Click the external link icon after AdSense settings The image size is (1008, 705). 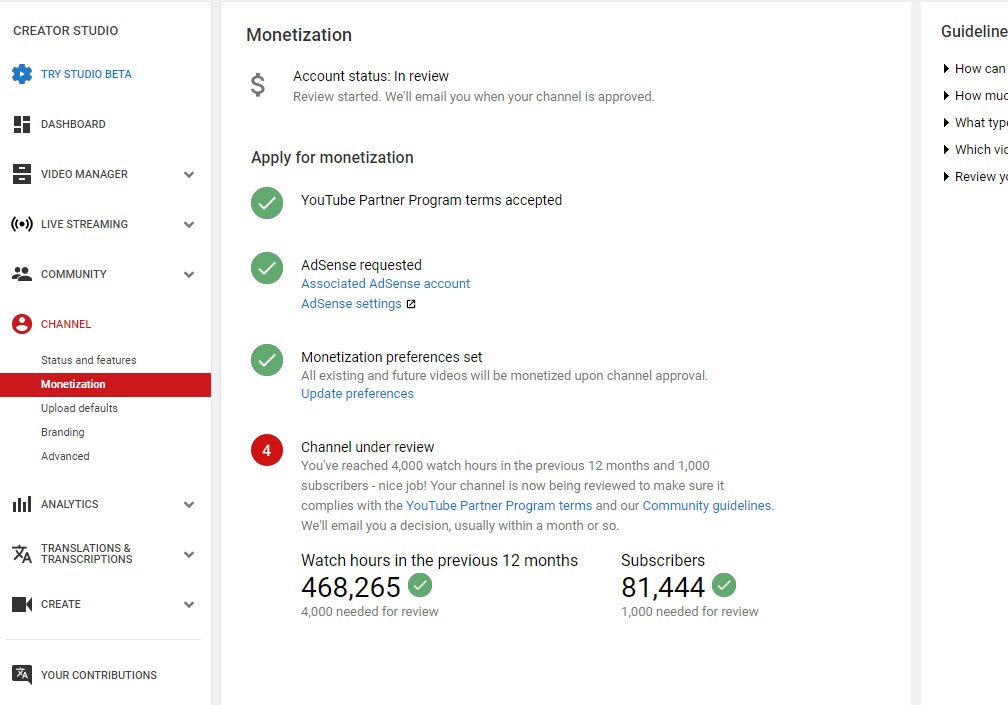tap(411, 304)
